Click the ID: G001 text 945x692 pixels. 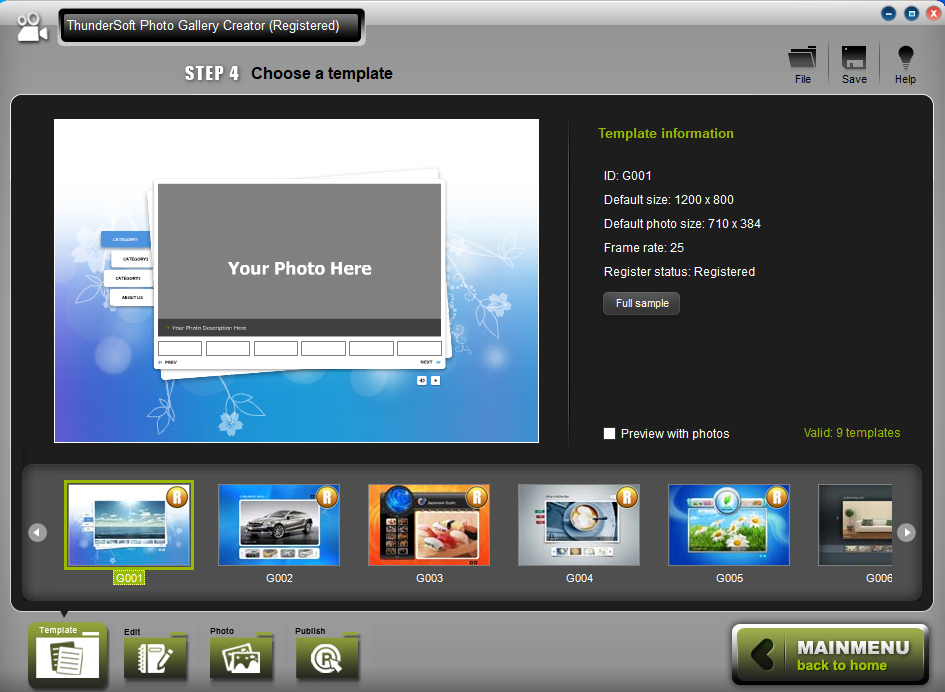pos(627,176)
